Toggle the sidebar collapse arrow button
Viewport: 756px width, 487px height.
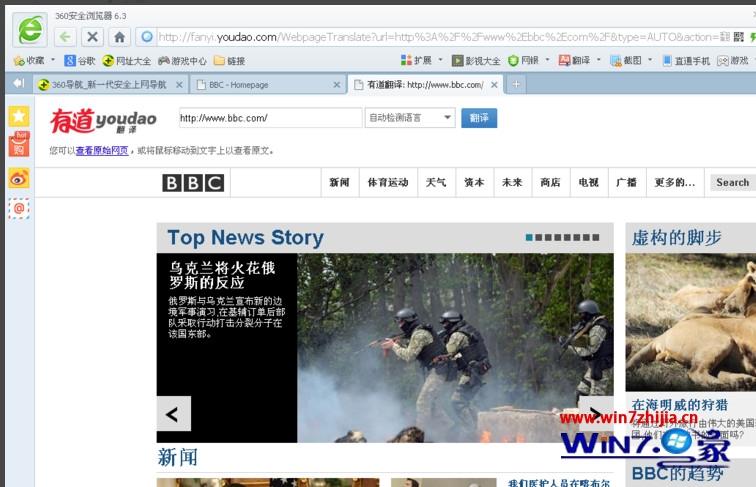pos(18,83)
